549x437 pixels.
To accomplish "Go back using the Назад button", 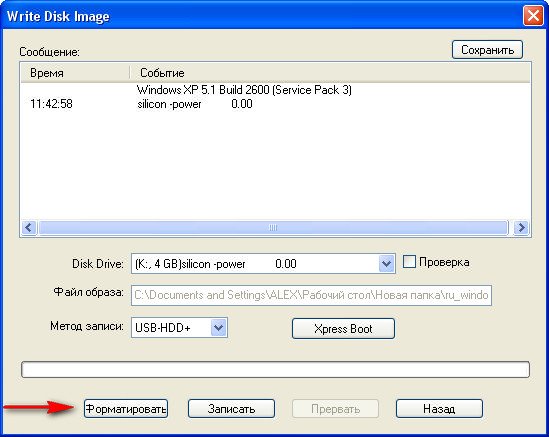I will [439, 409].
